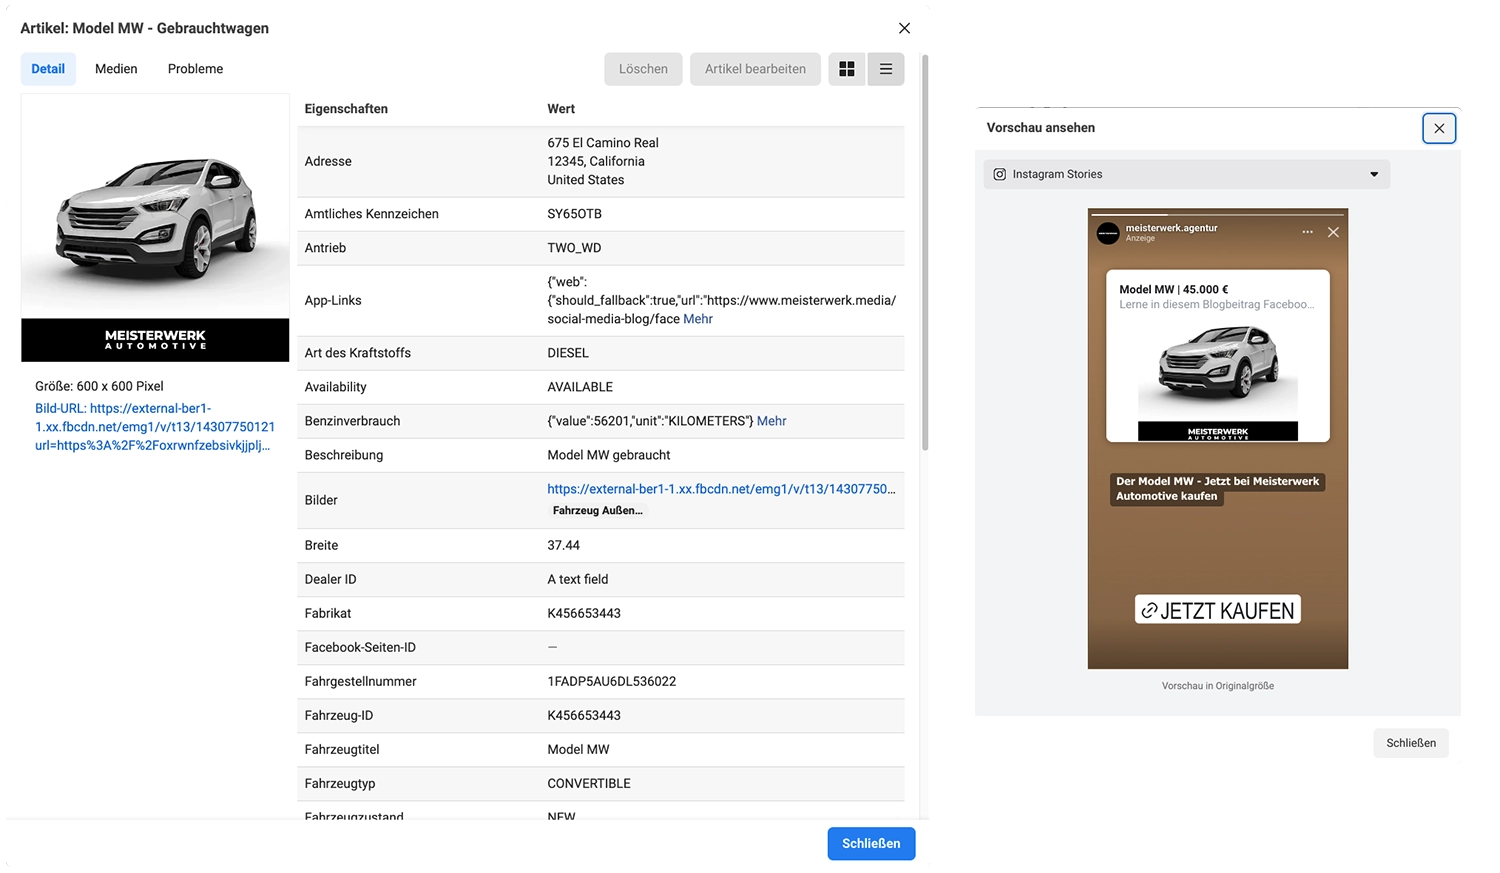Viewport: 1500px width, 873px height.
Task: Select the Detail tab
Action: click(48, 69)
